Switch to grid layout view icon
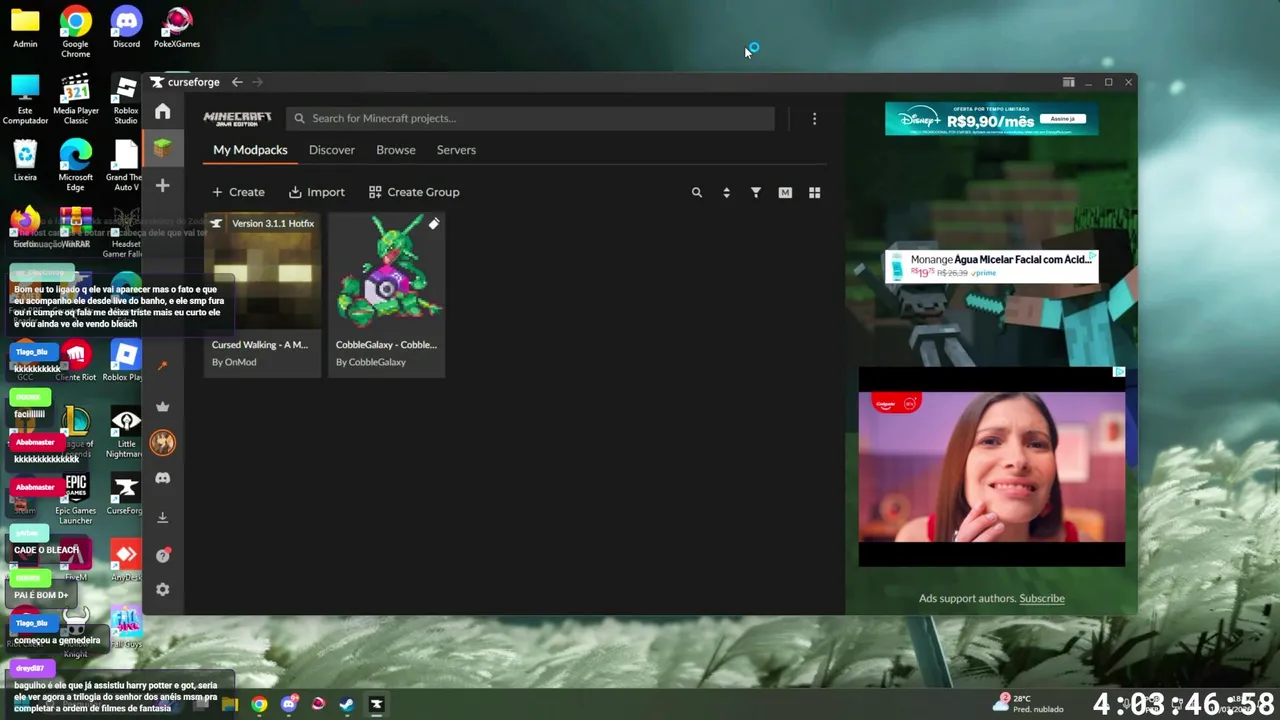Image resolution: width=1280 pixels, height=720 pixels. click(x=814, y=192)
